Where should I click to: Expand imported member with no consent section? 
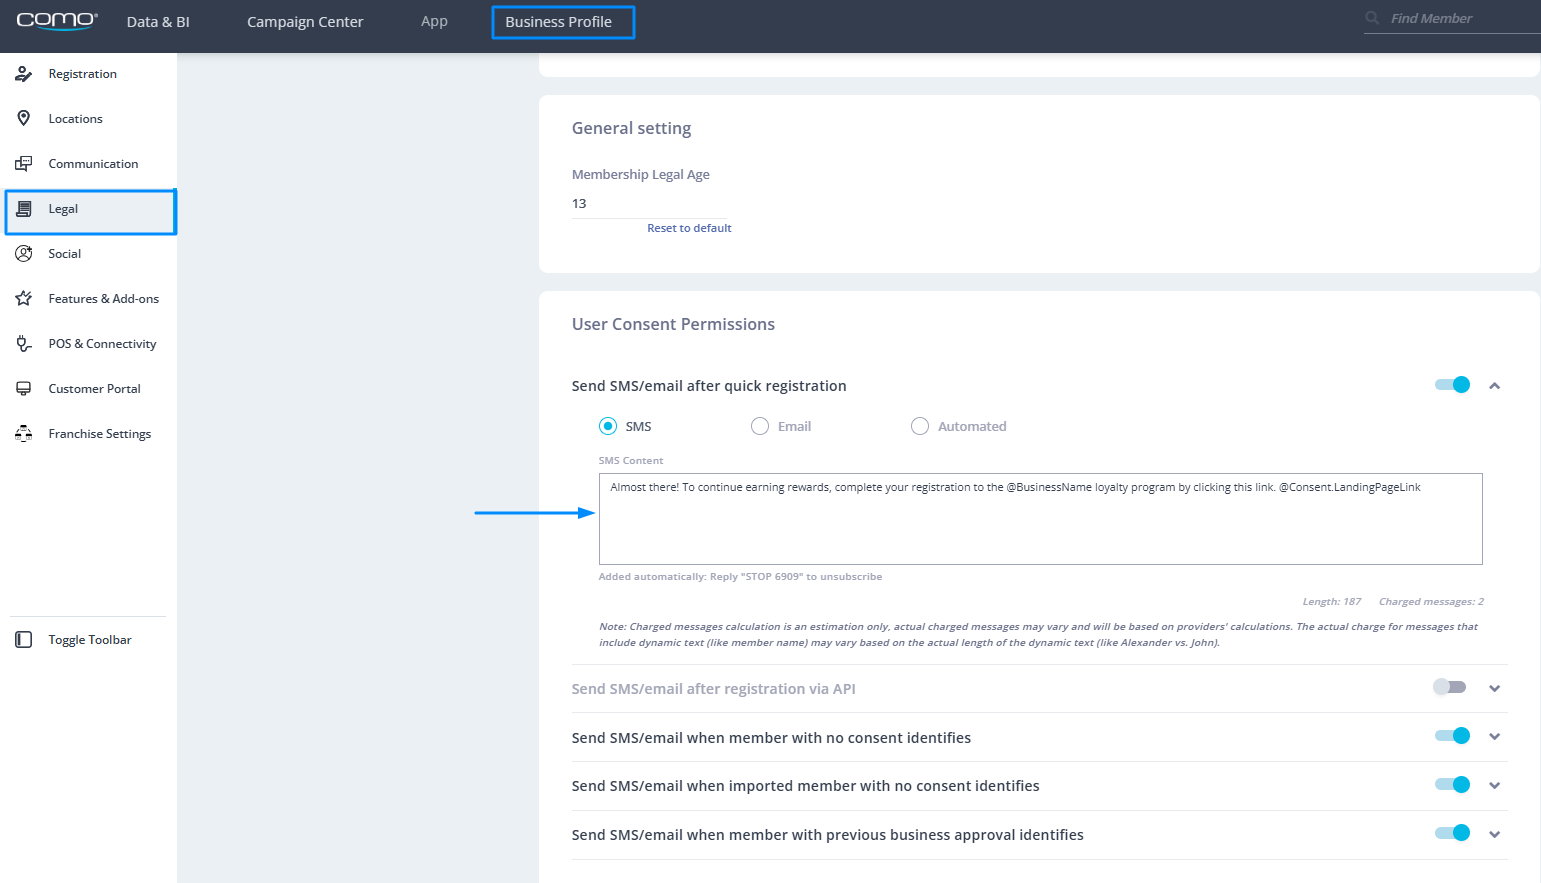tap(1494, 785)
